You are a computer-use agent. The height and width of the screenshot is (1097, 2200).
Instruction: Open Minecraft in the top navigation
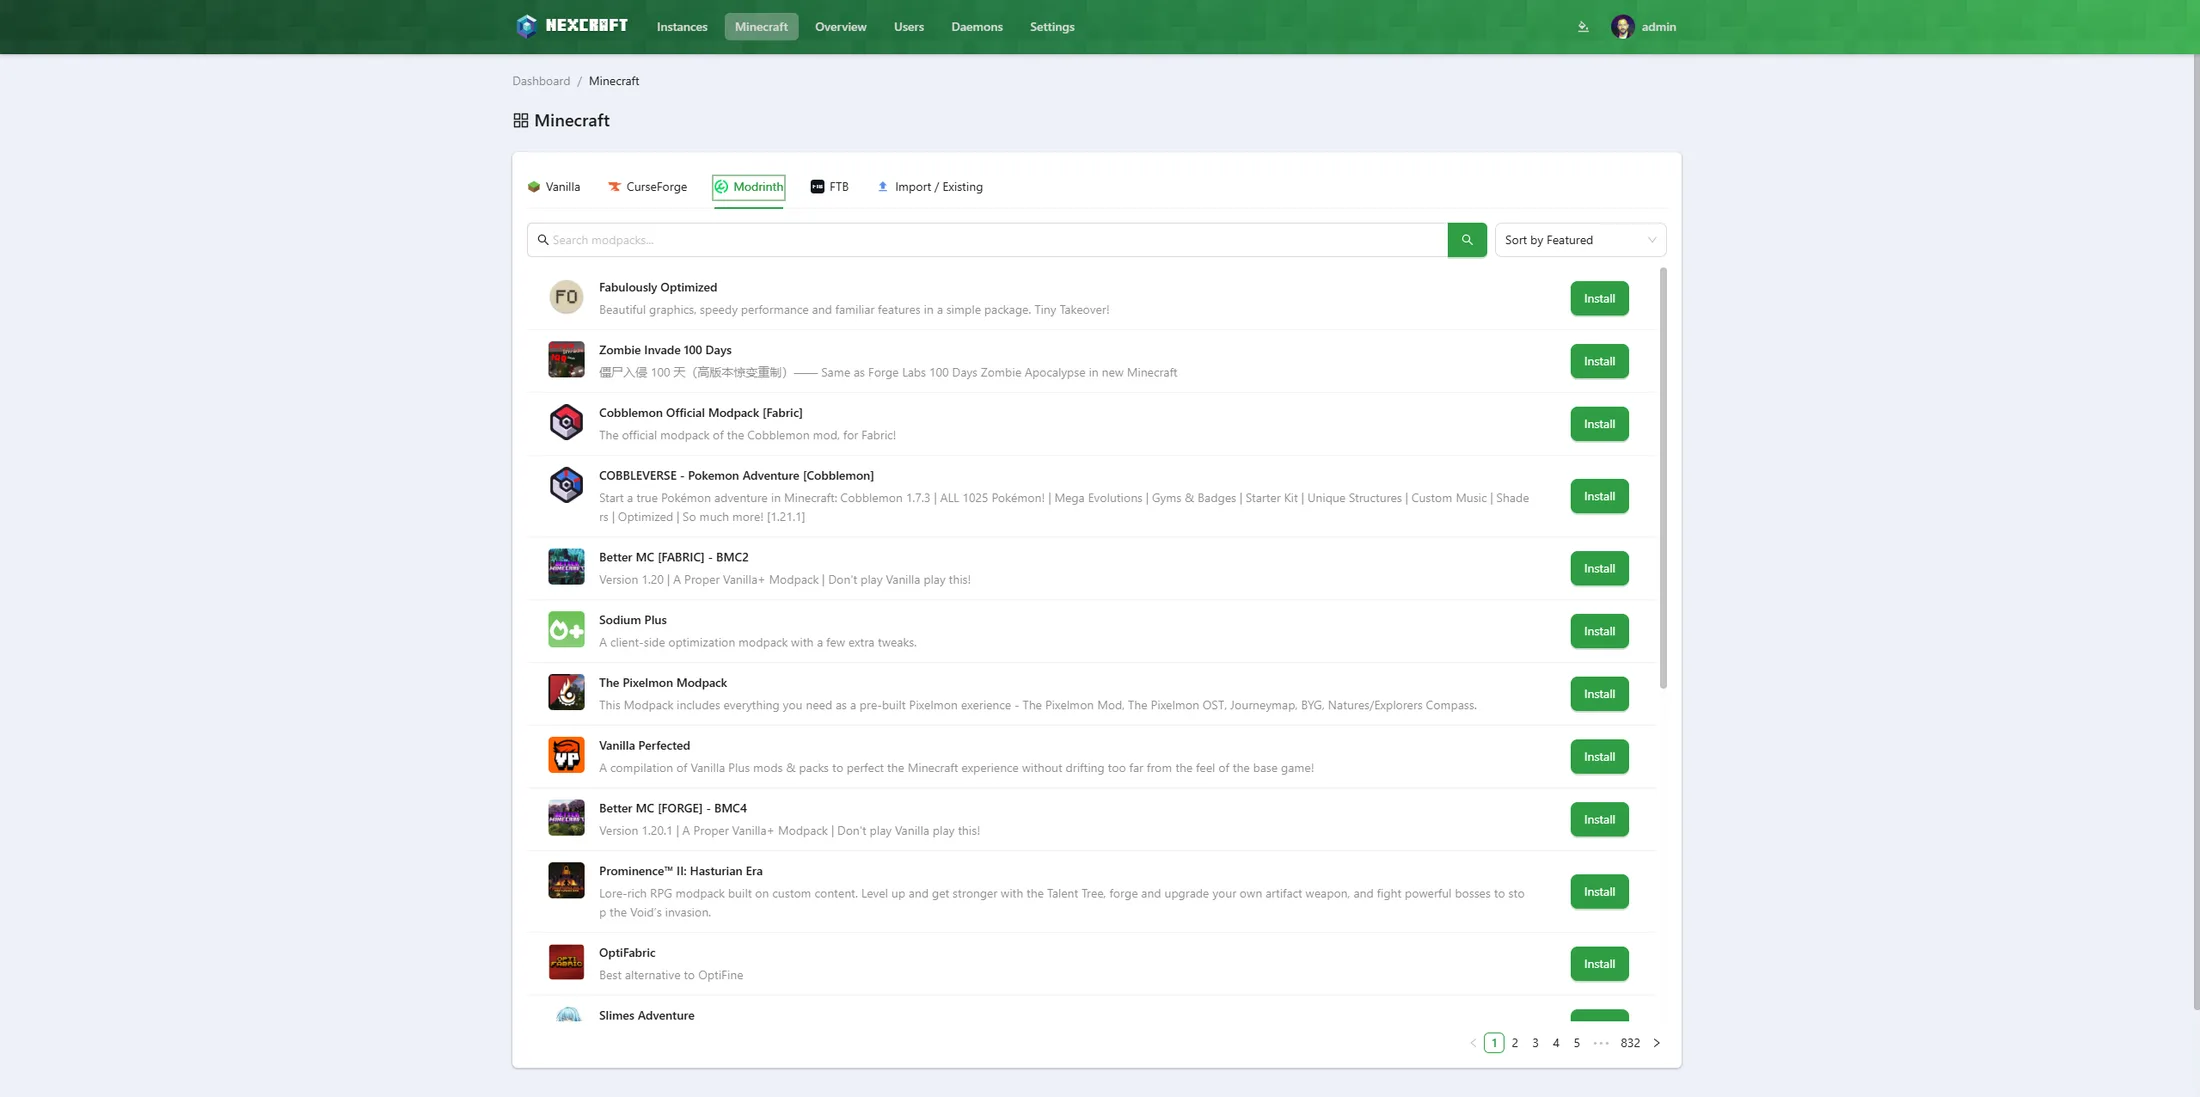click(x=761, y=27)
